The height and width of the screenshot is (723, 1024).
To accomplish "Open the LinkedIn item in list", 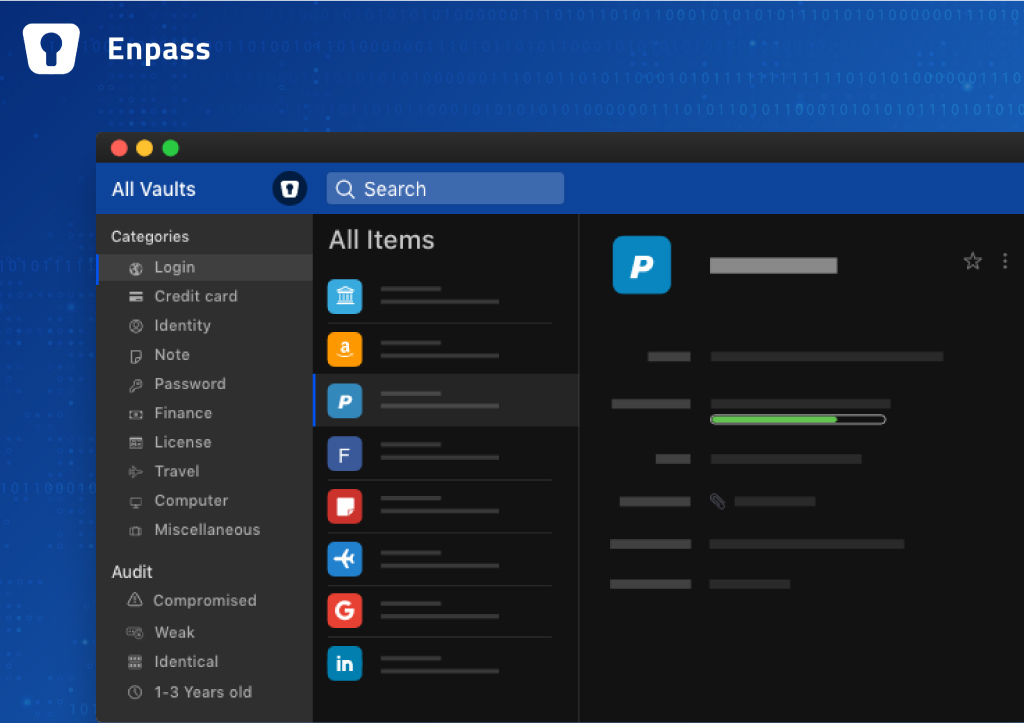I will [445, 664].
